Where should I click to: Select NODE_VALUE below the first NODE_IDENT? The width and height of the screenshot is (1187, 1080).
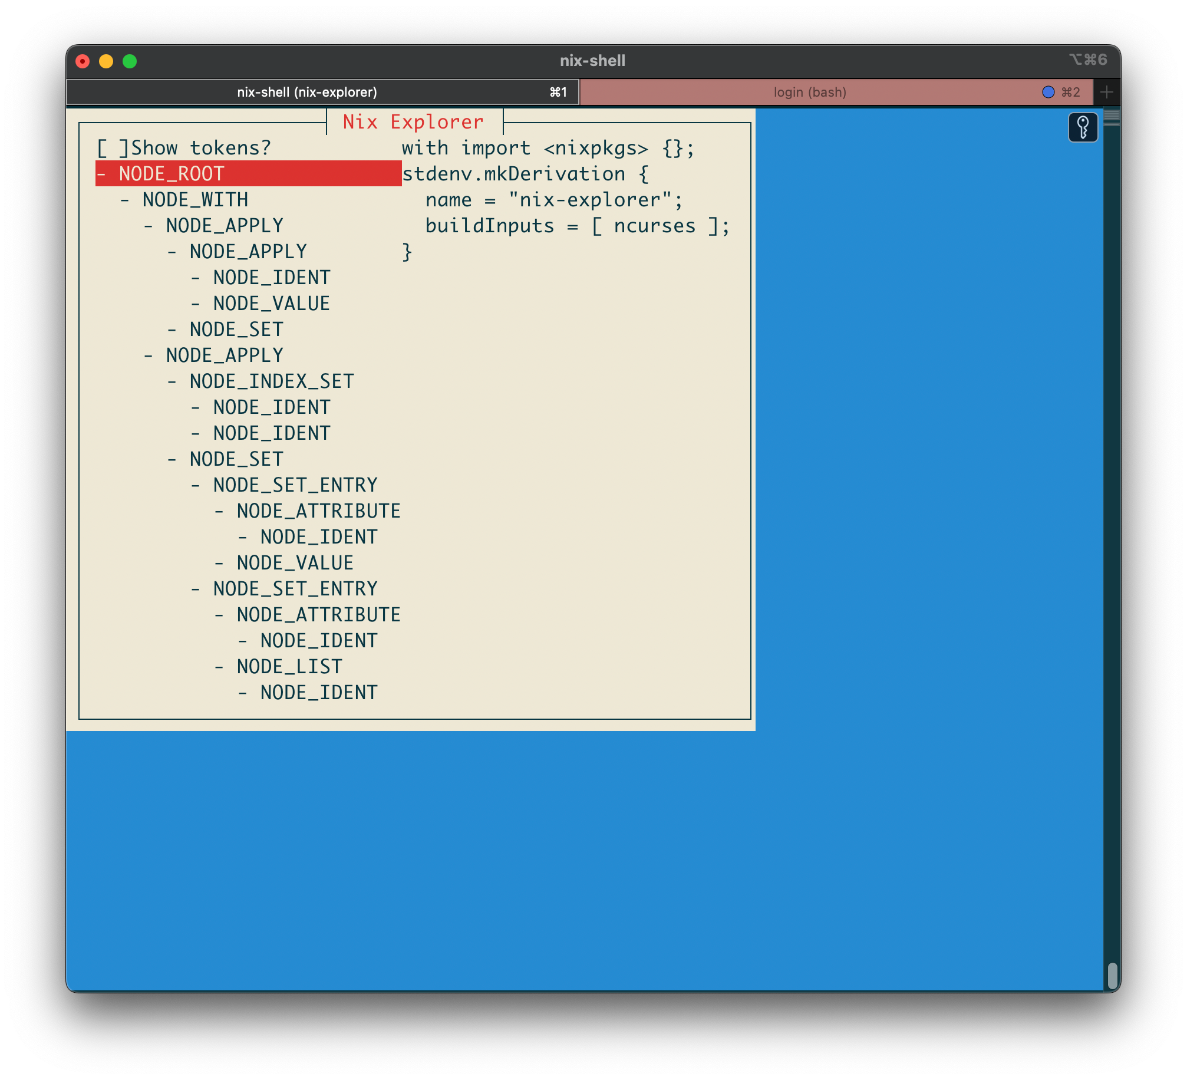(271, 304)
